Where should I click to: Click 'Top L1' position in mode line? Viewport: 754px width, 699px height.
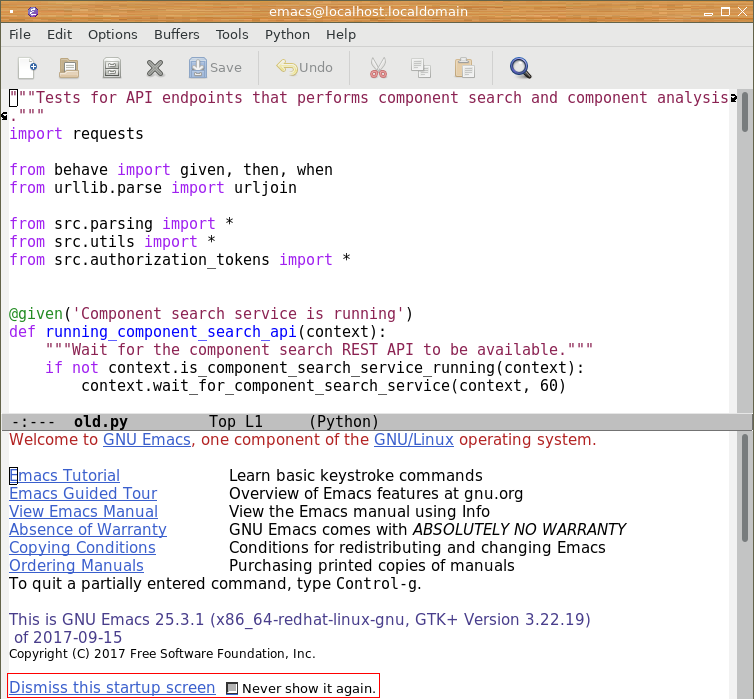(x=236, y=422)
